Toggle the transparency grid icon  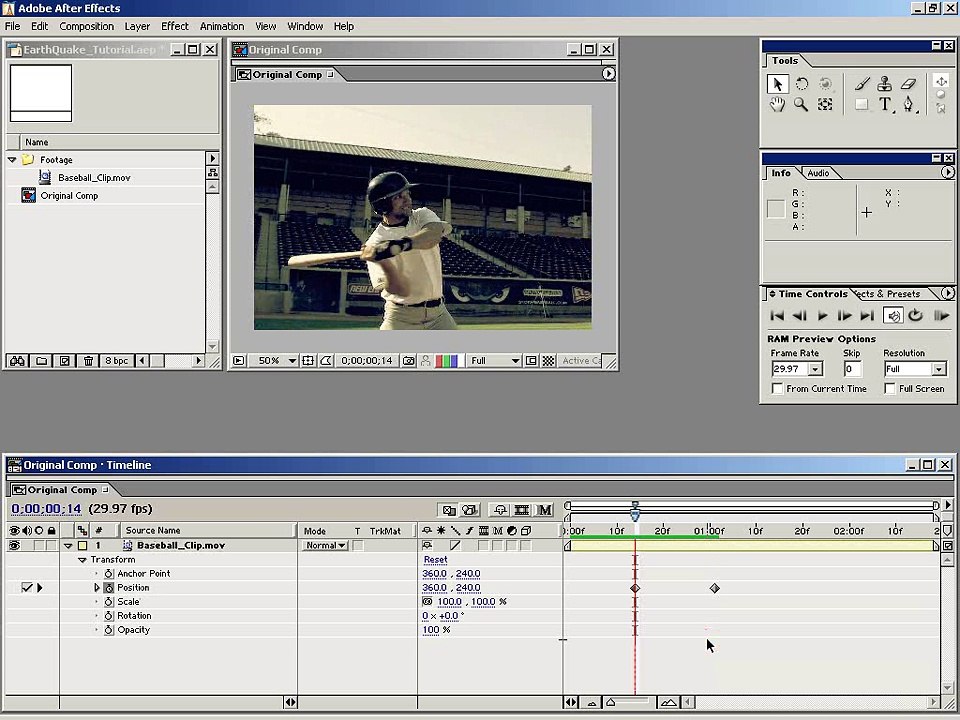549,361
